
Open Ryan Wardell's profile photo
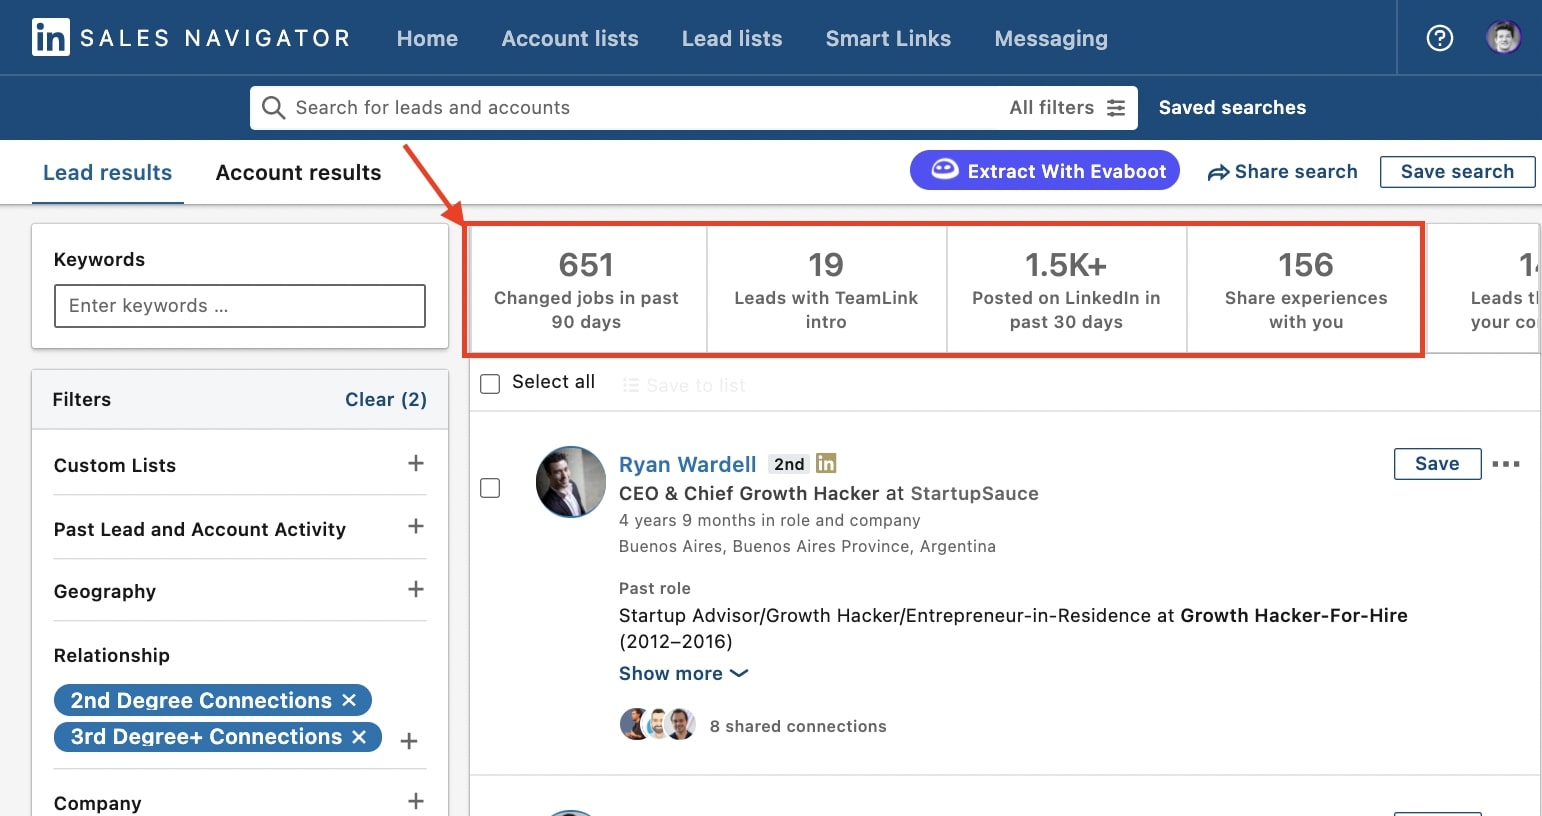point(571,482)
